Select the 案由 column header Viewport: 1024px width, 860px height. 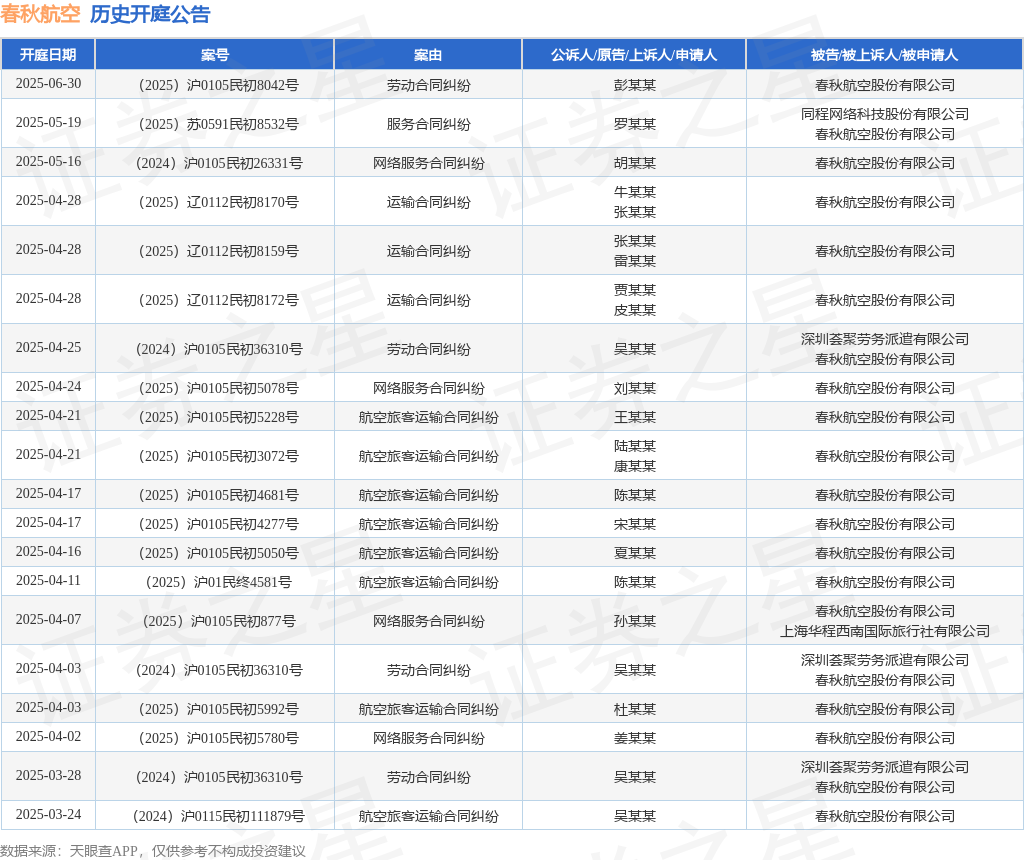[428, 55]
